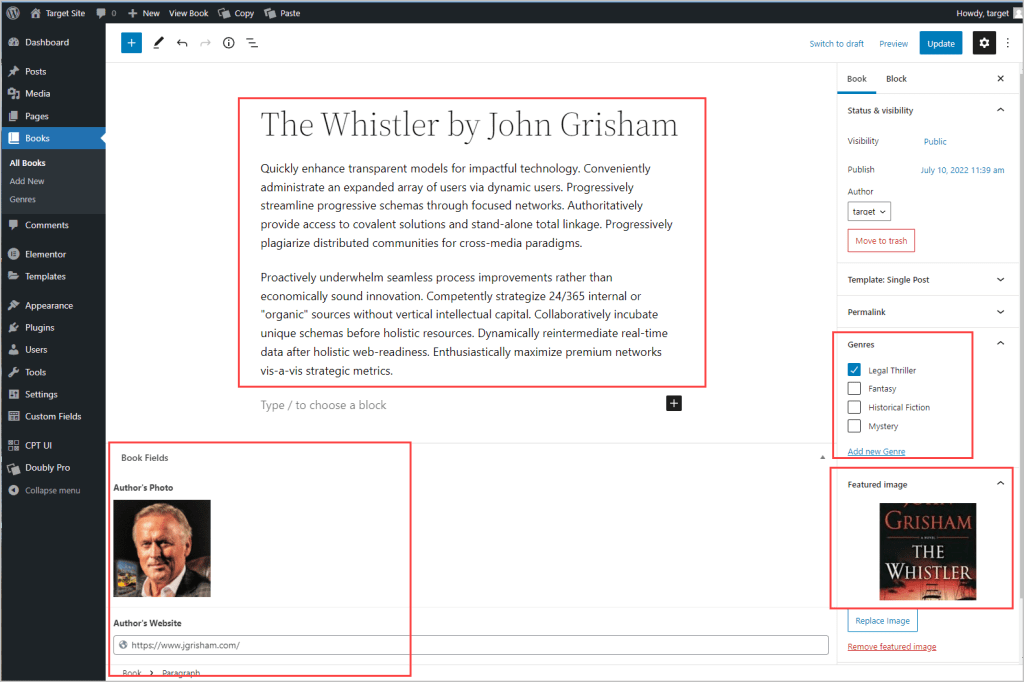Click the black add block plus icon
The height and width of the screenshot is (682, 1024).
[674, 403]
